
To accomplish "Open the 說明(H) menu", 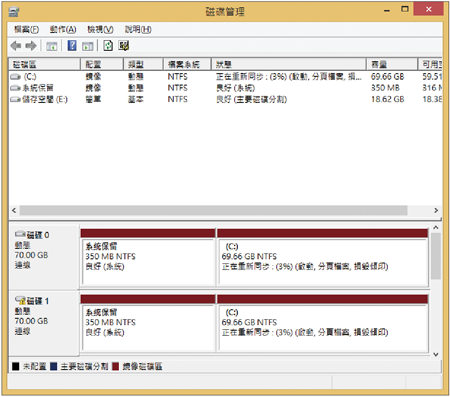I will pyautogui.click(x=138, y=30).
